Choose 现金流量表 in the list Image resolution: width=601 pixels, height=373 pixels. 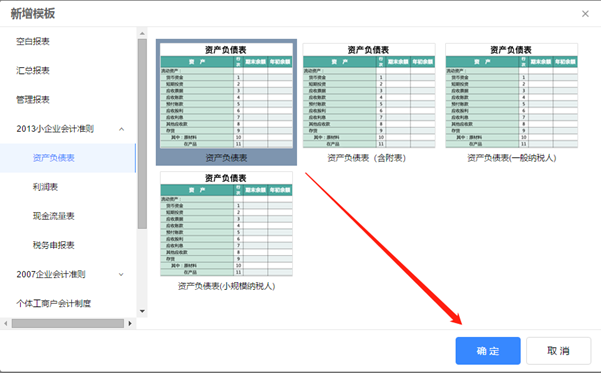pyautogui.click(x=54, y=216)
